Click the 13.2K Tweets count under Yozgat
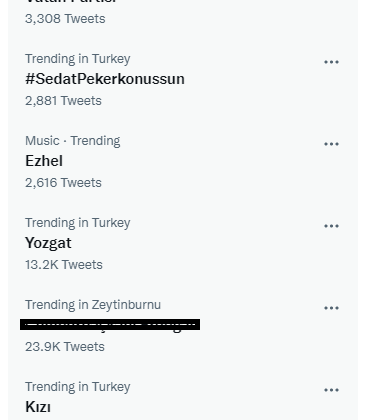The width and height of the screenshot is (370, 420). tap(64, 265)
